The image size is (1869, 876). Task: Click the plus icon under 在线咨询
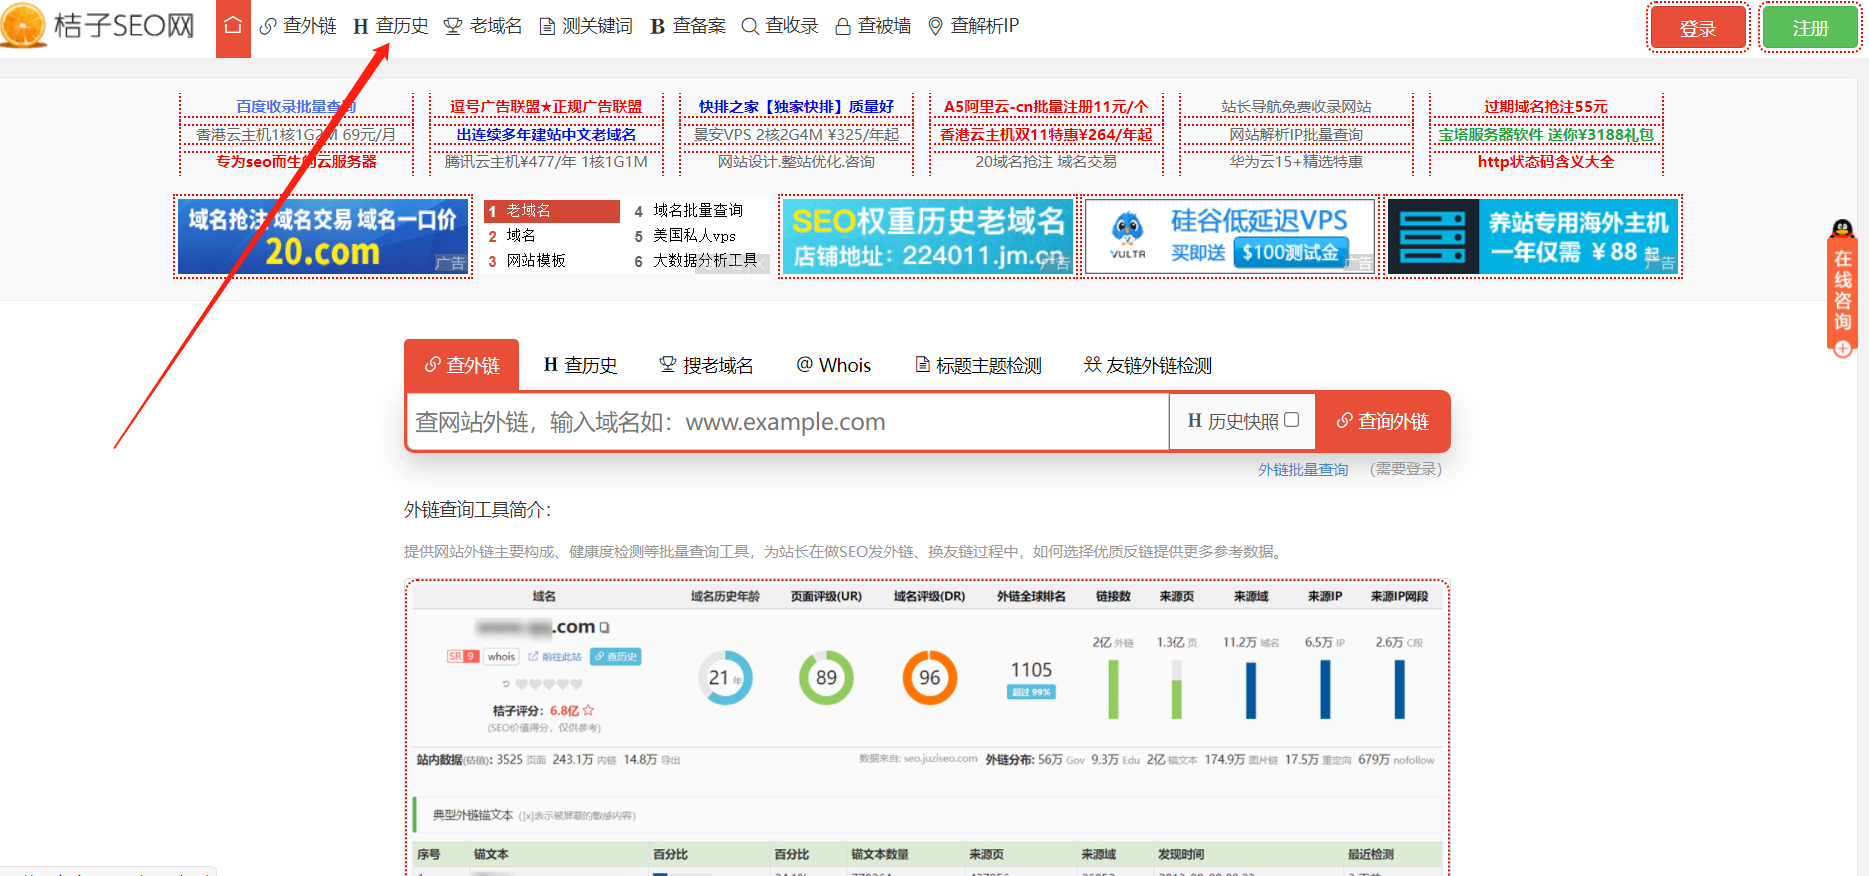(1842, 349)
